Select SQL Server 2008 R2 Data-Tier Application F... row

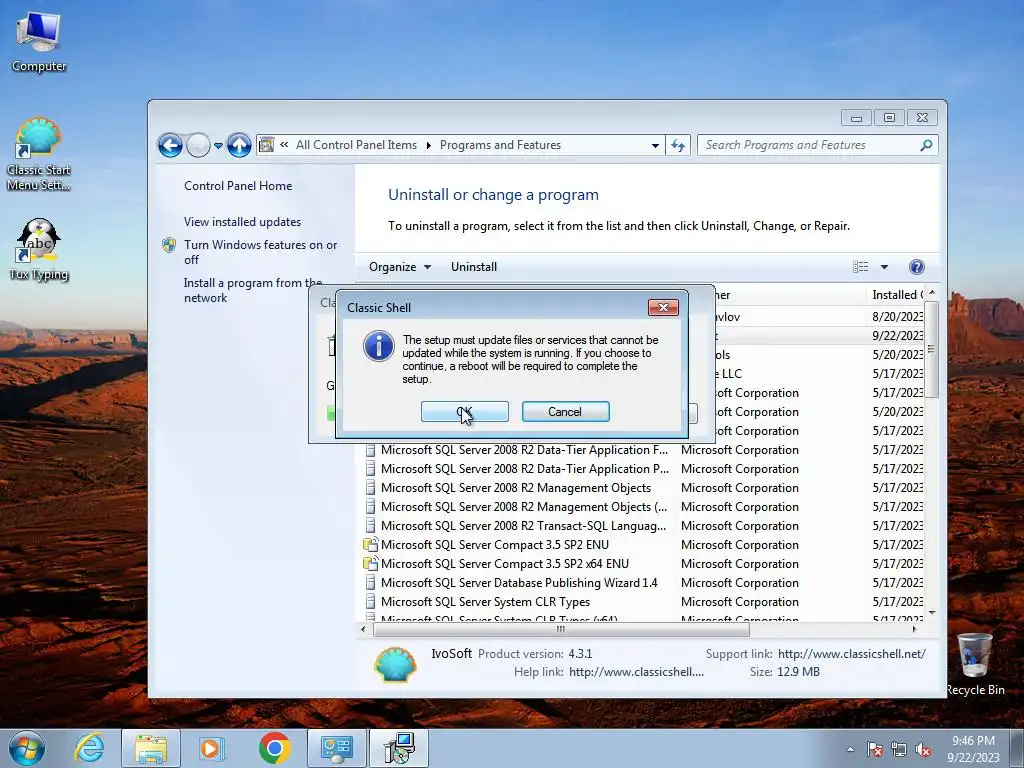pyautogui.click(x=643, y=450)
